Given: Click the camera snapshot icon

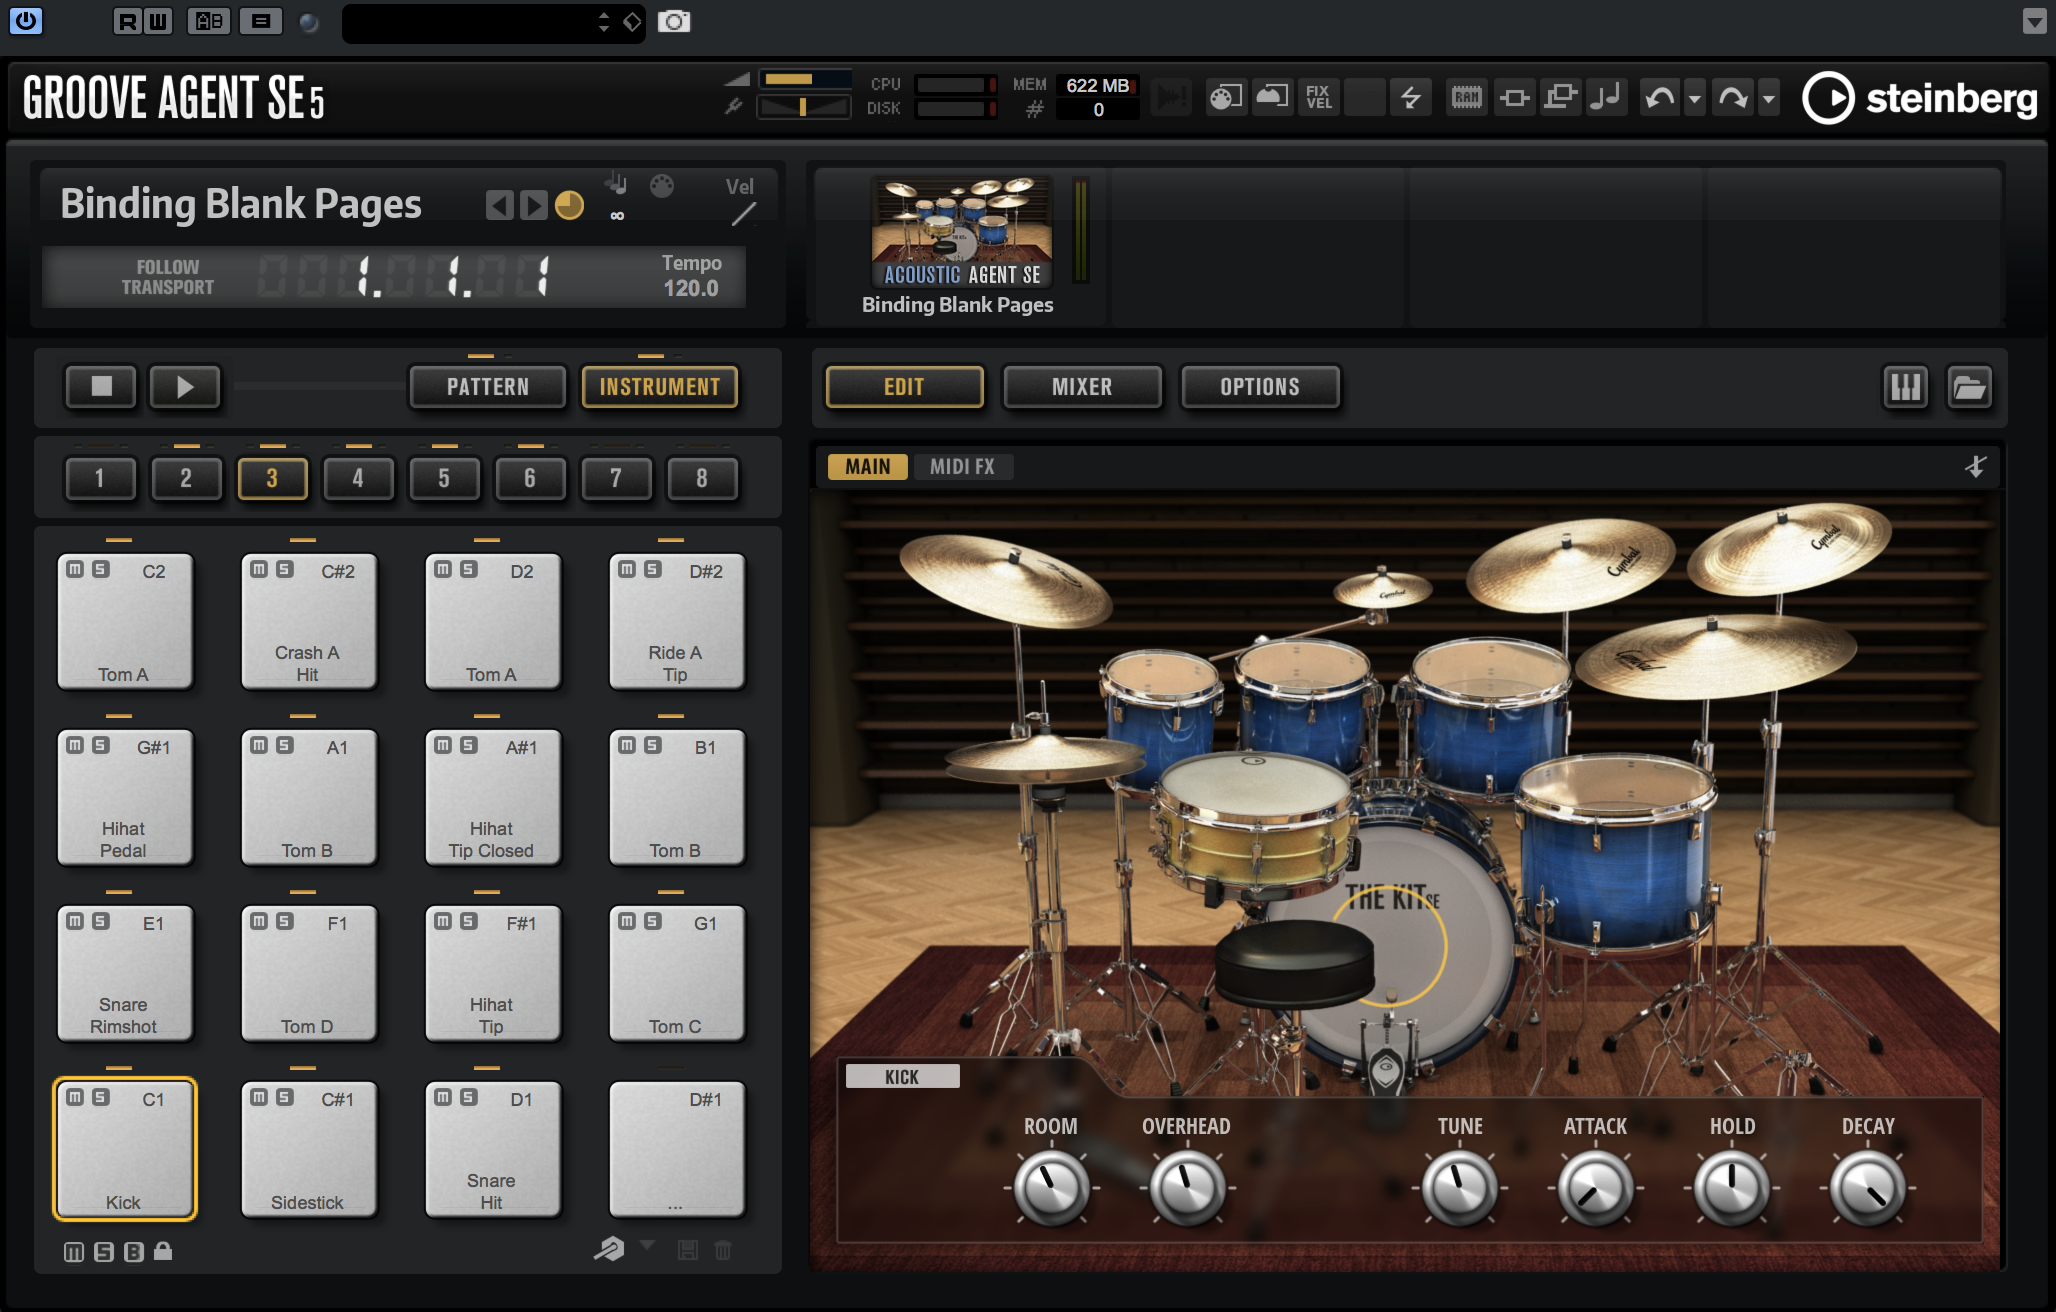Looking at the screenshot, I should point(674,21).
